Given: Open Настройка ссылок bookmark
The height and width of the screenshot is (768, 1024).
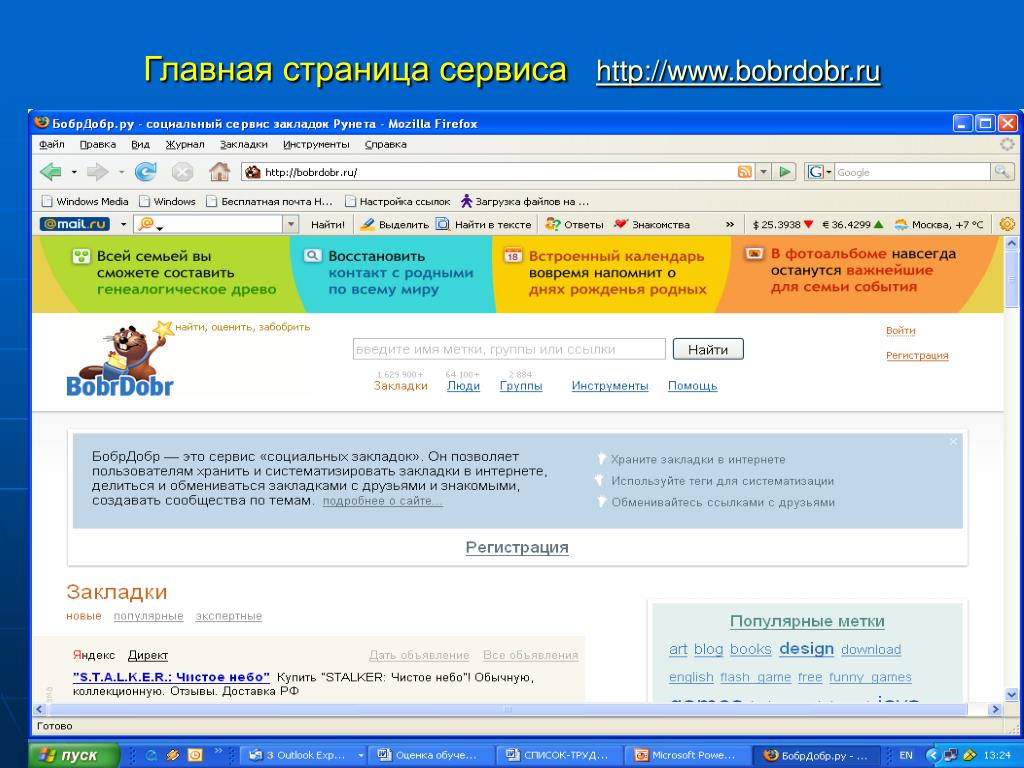Looking at the screenshot, I should click(x=398, y=201).
